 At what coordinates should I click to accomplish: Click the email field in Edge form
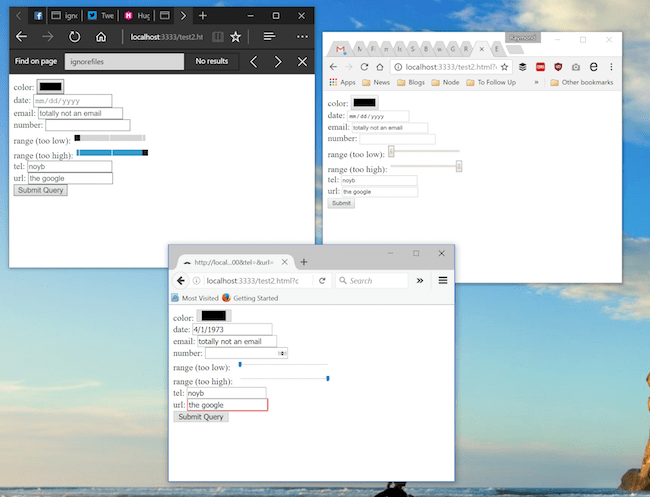coord(80,113)
